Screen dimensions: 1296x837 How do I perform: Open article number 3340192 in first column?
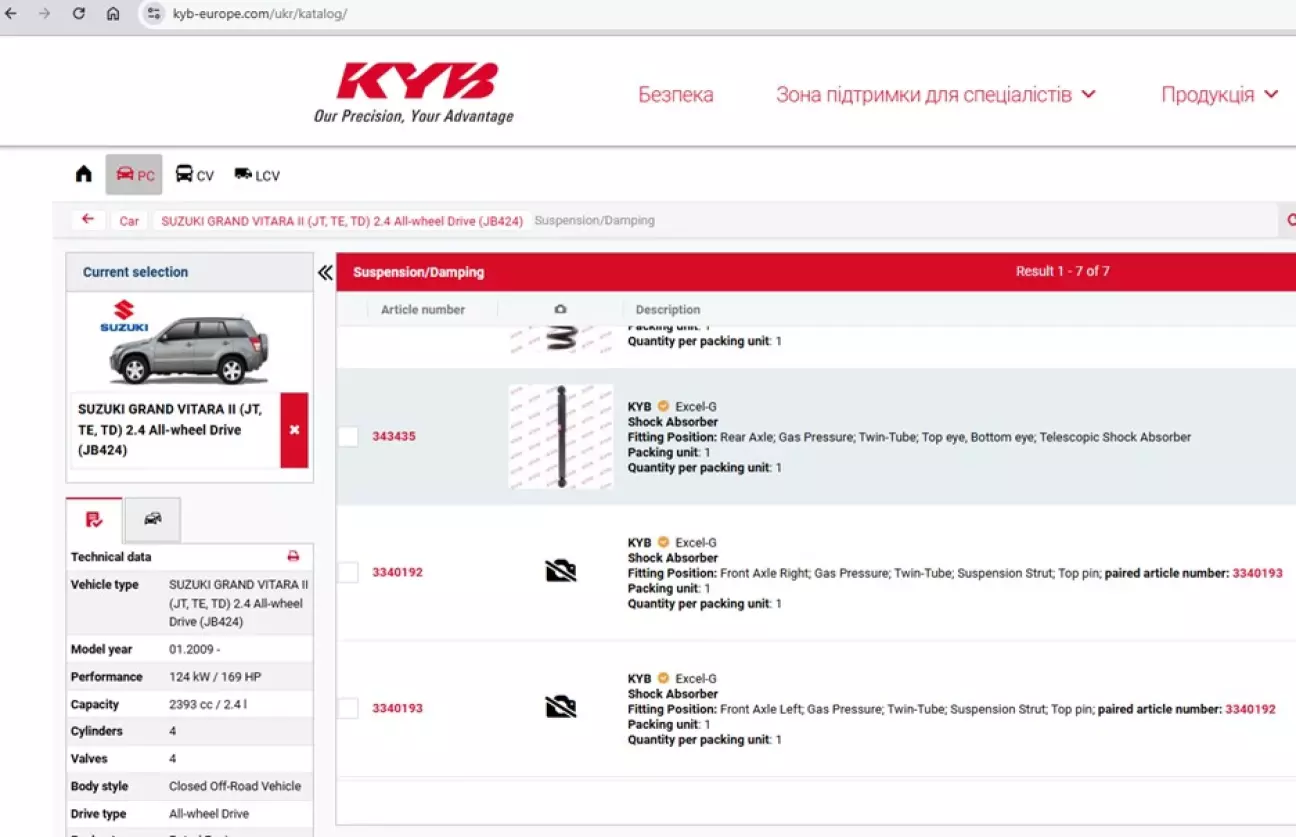[x=397, y=573]
